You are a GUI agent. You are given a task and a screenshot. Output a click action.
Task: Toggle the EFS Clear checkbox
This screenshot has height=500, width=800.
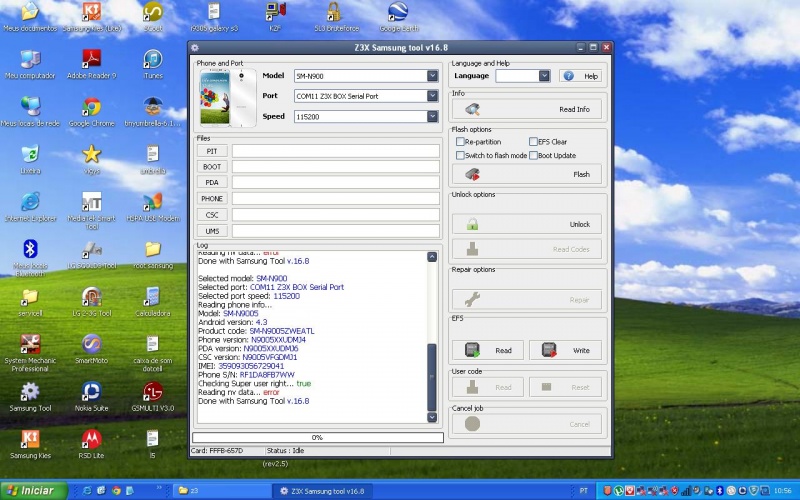pos(533,142)
